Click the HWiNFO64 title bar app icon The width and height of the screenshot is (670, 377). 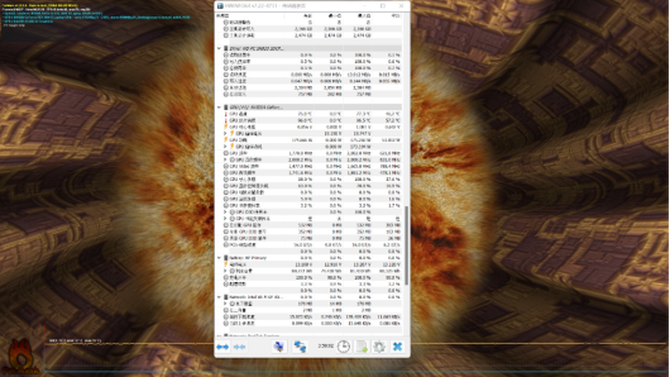[x=220, y=6]
